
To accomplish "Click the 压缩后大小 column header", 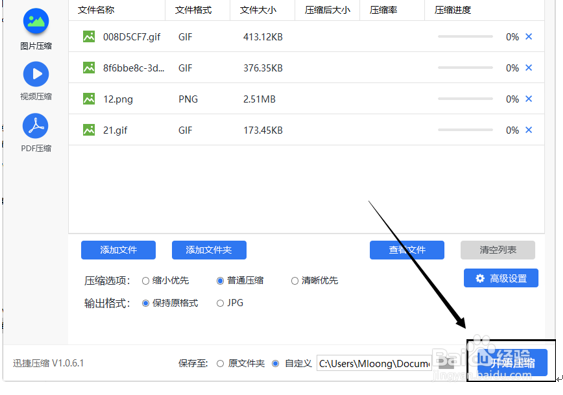I will [x=327, y=10].
